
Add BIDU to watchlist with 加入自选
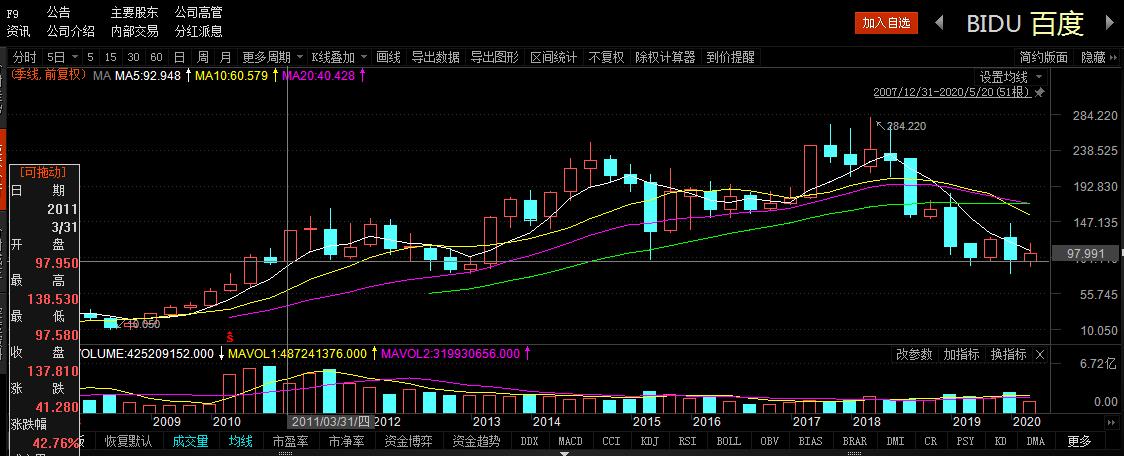point(886,23)
